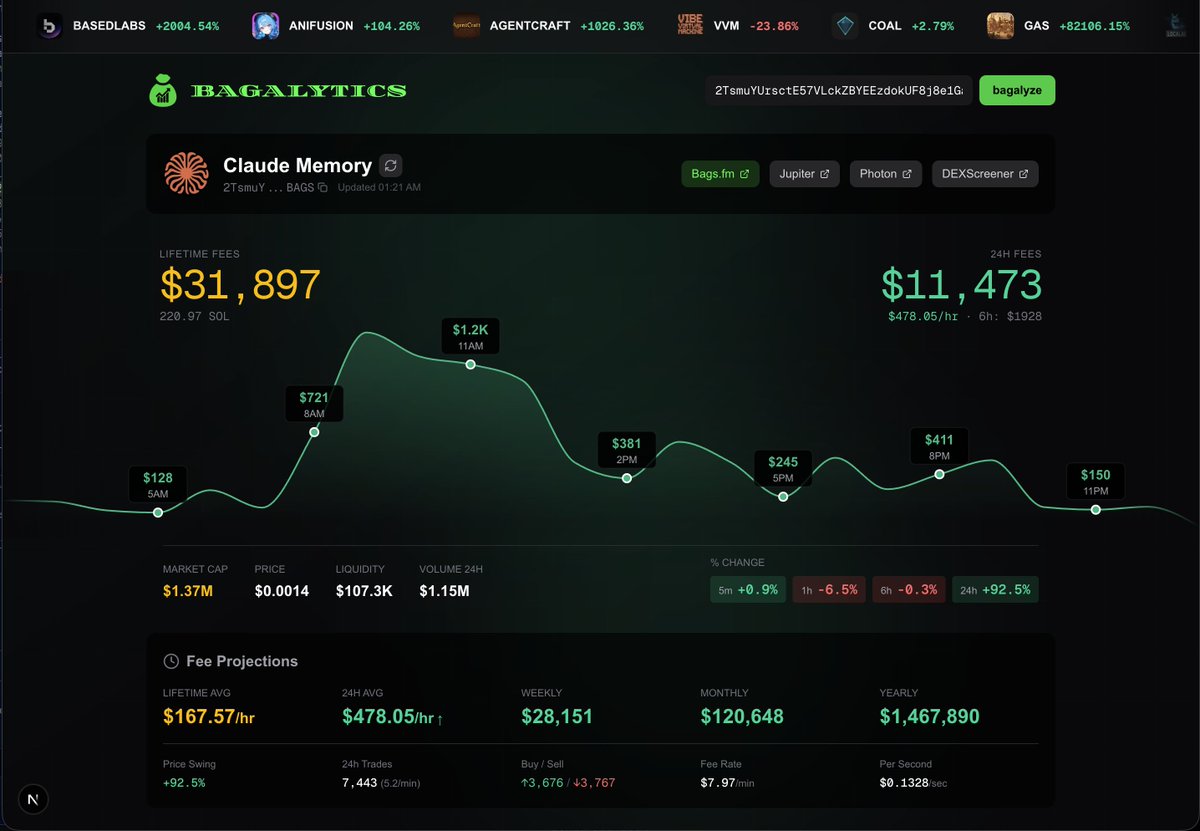The height and width of the screenshot is (831, 1200).
Task: Click the VVM ticker logo
Action: [690, 26]
